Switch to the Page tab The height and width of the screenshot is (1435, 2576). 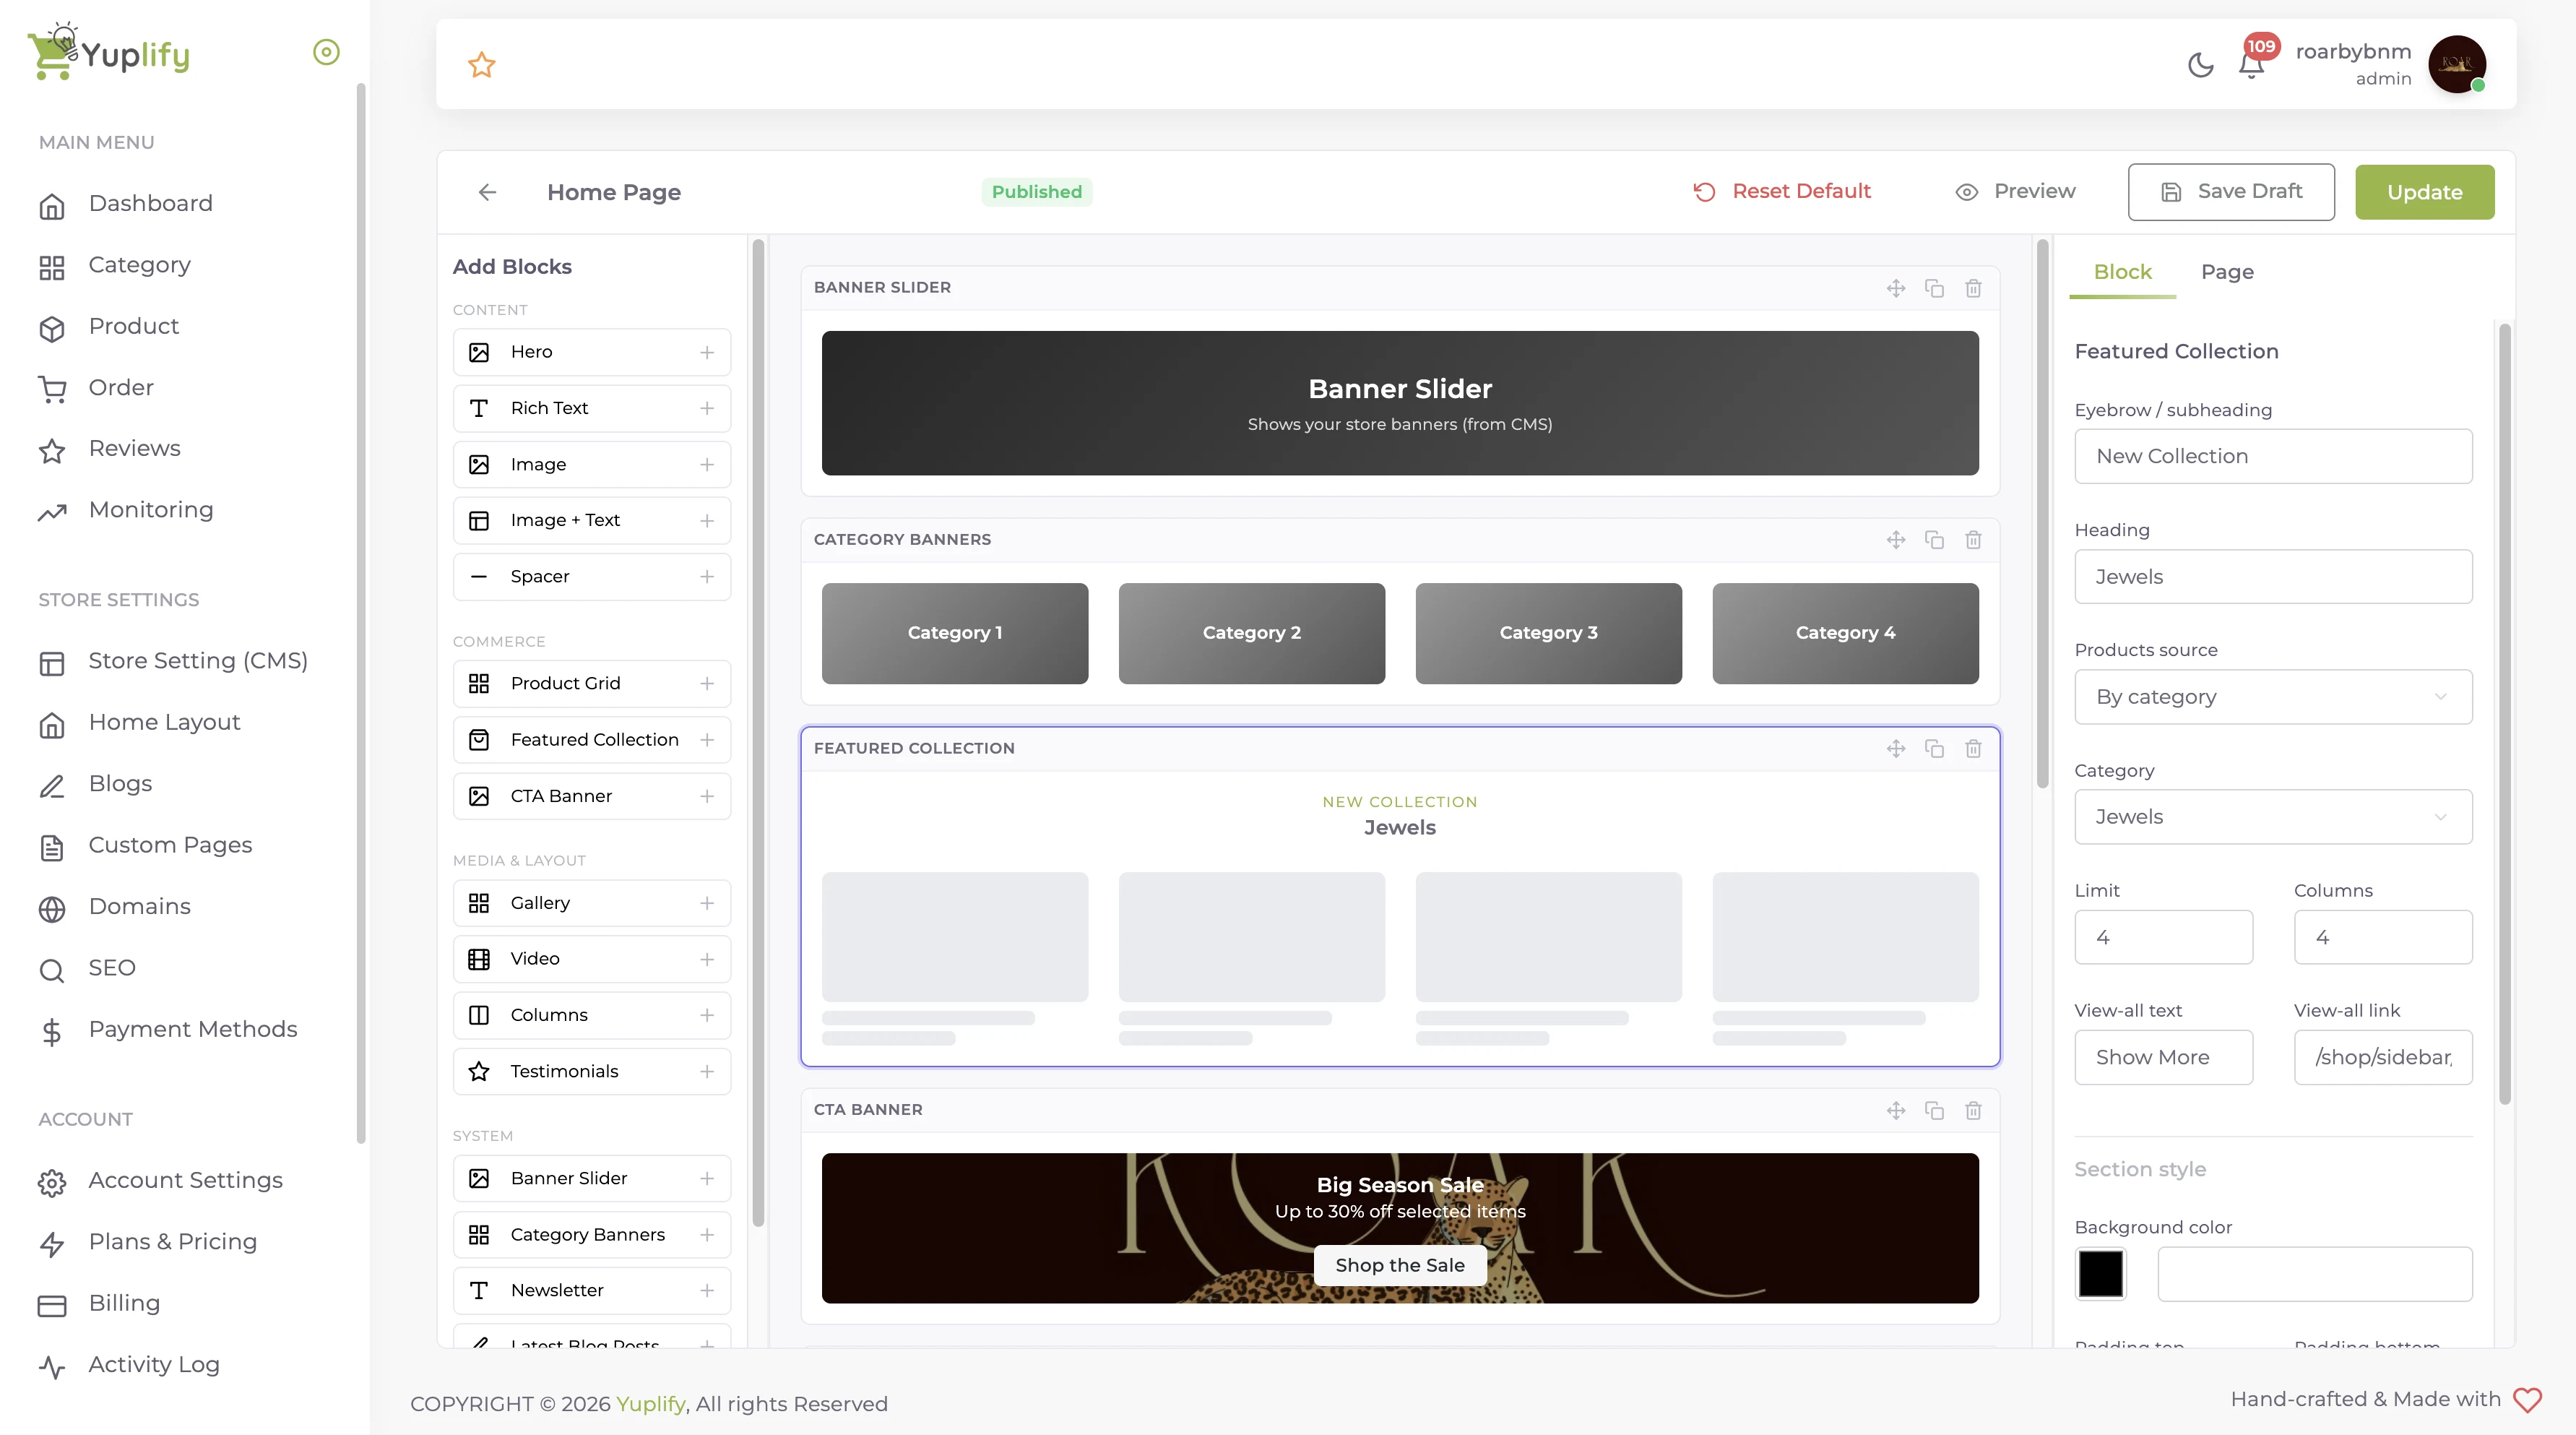2227,272
